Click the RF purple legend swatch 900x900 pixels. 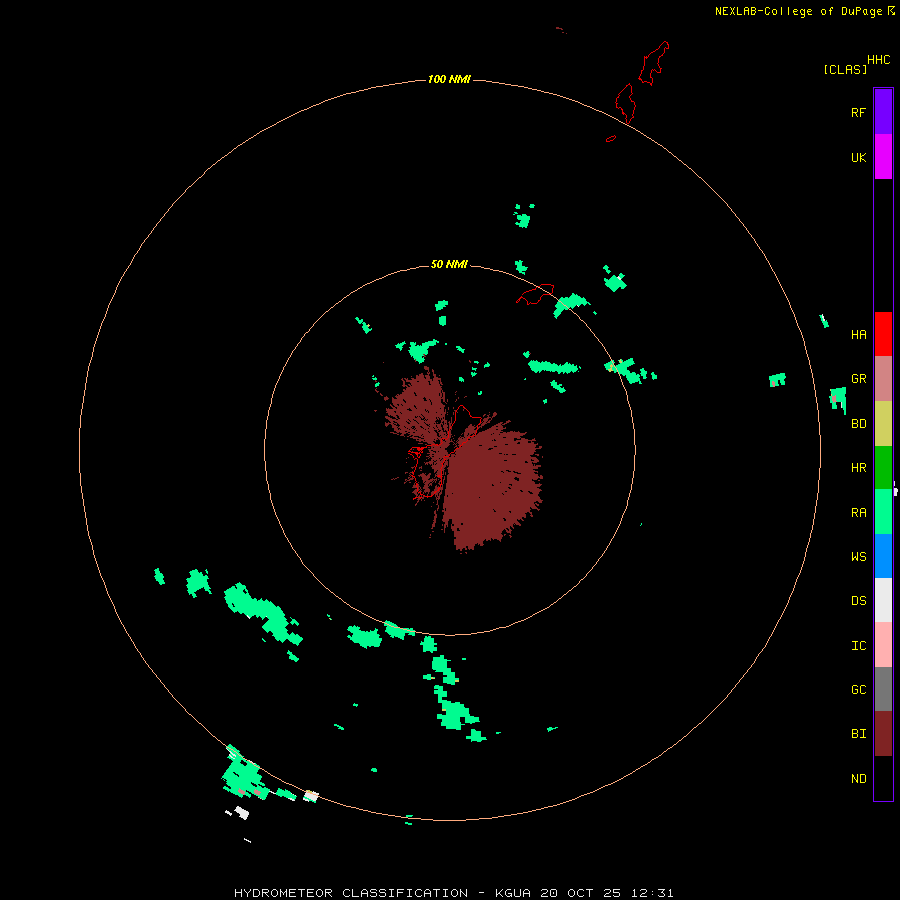coord(883,112)
